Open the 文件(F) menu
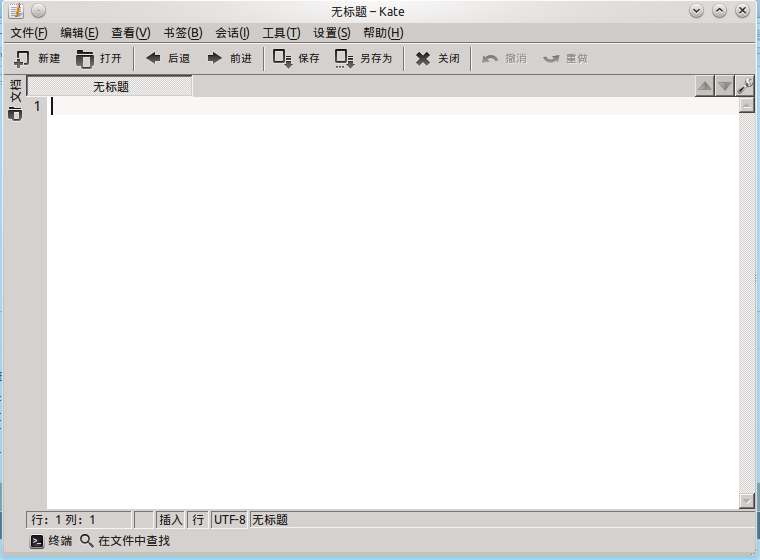The width and height of the screenshot is (760, 560). coord(29,33)
